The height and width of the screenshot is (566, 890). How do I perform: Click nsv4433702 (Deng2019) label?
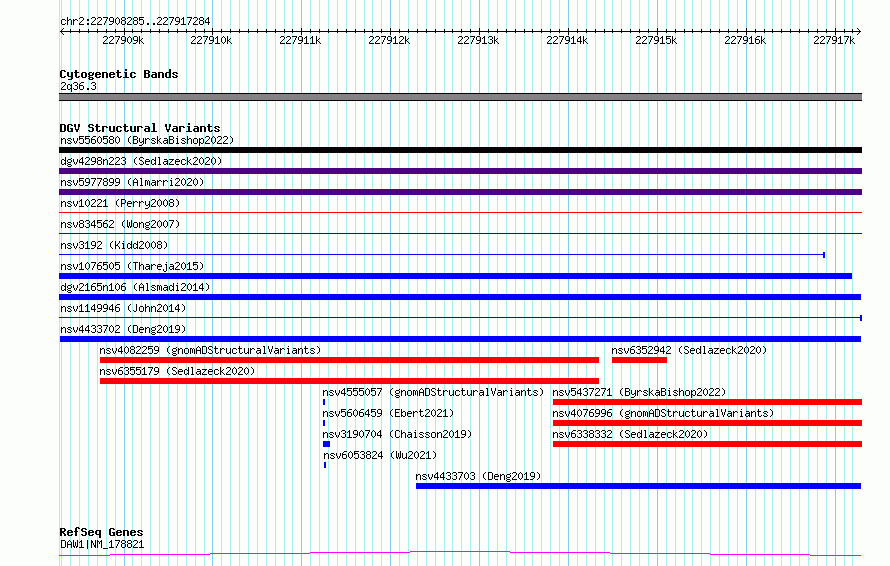pyautogui.click(x=123, y=329)
